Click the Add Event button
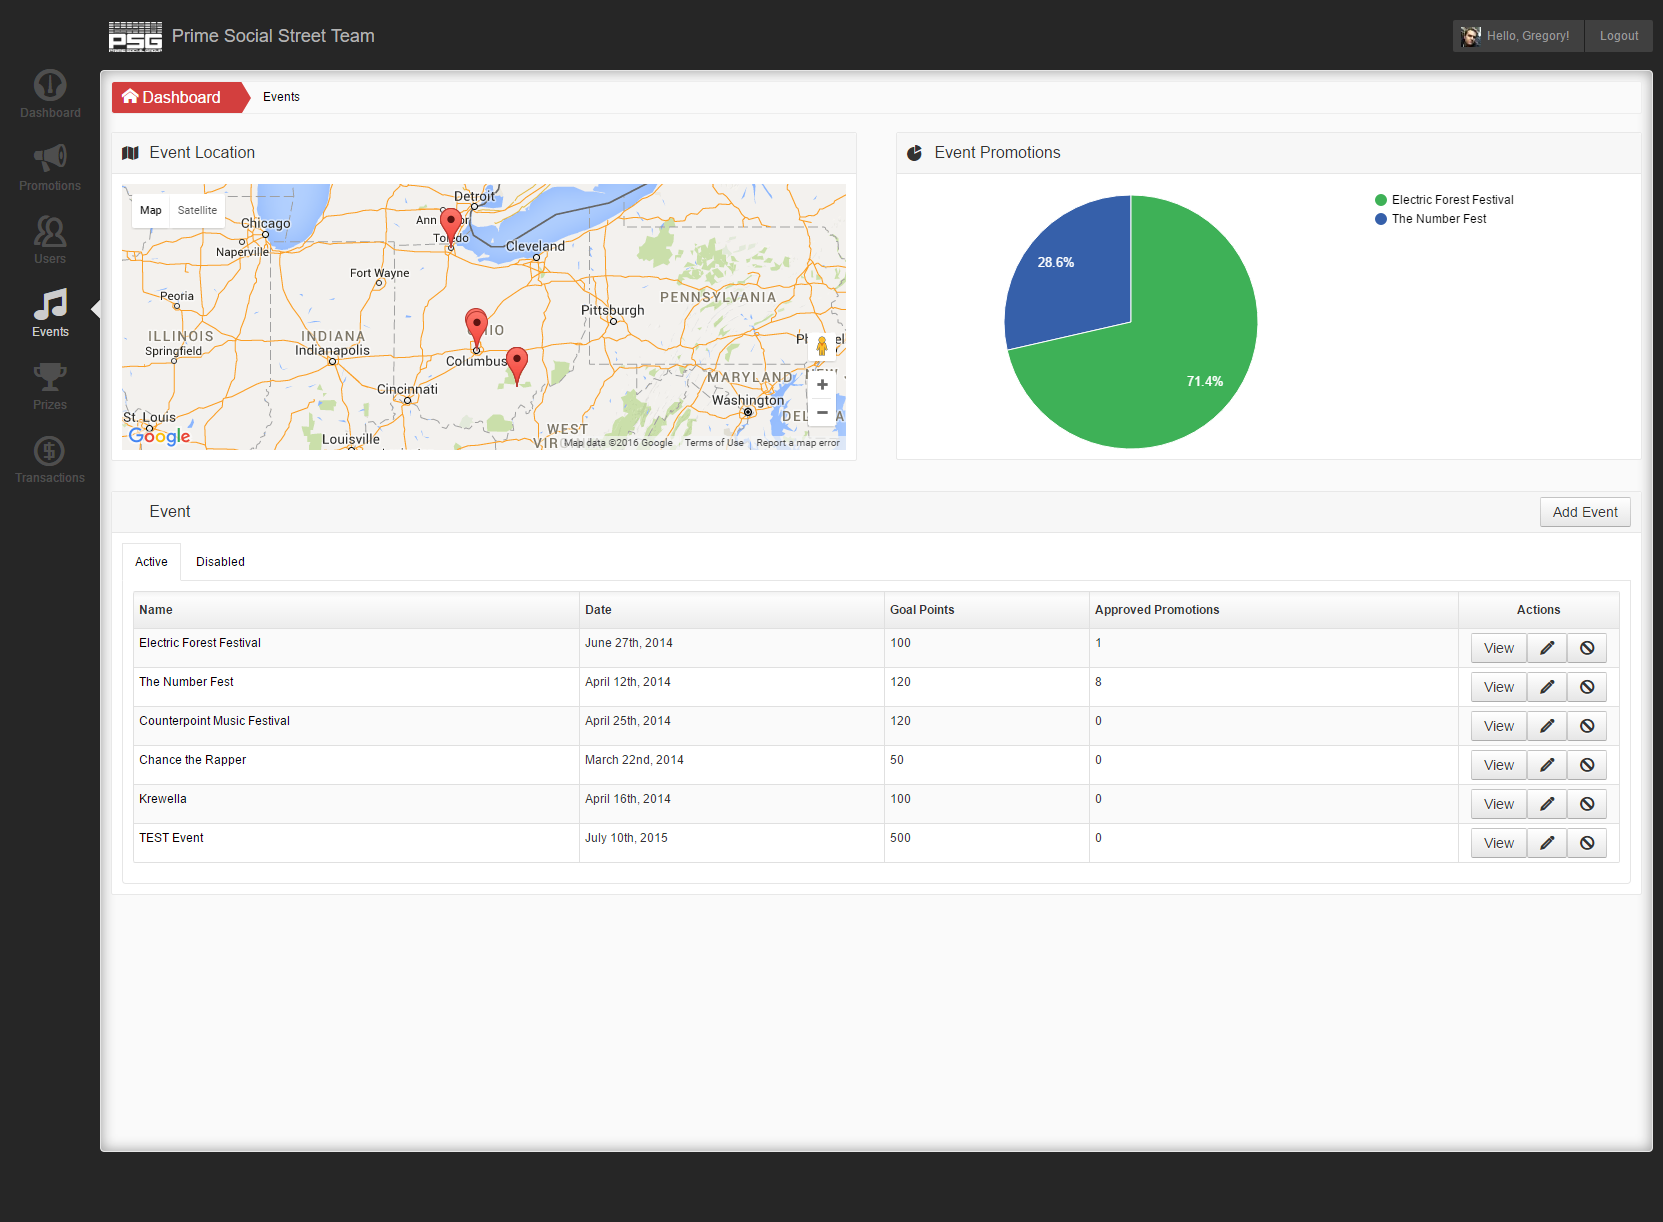 coord(1584,512)
